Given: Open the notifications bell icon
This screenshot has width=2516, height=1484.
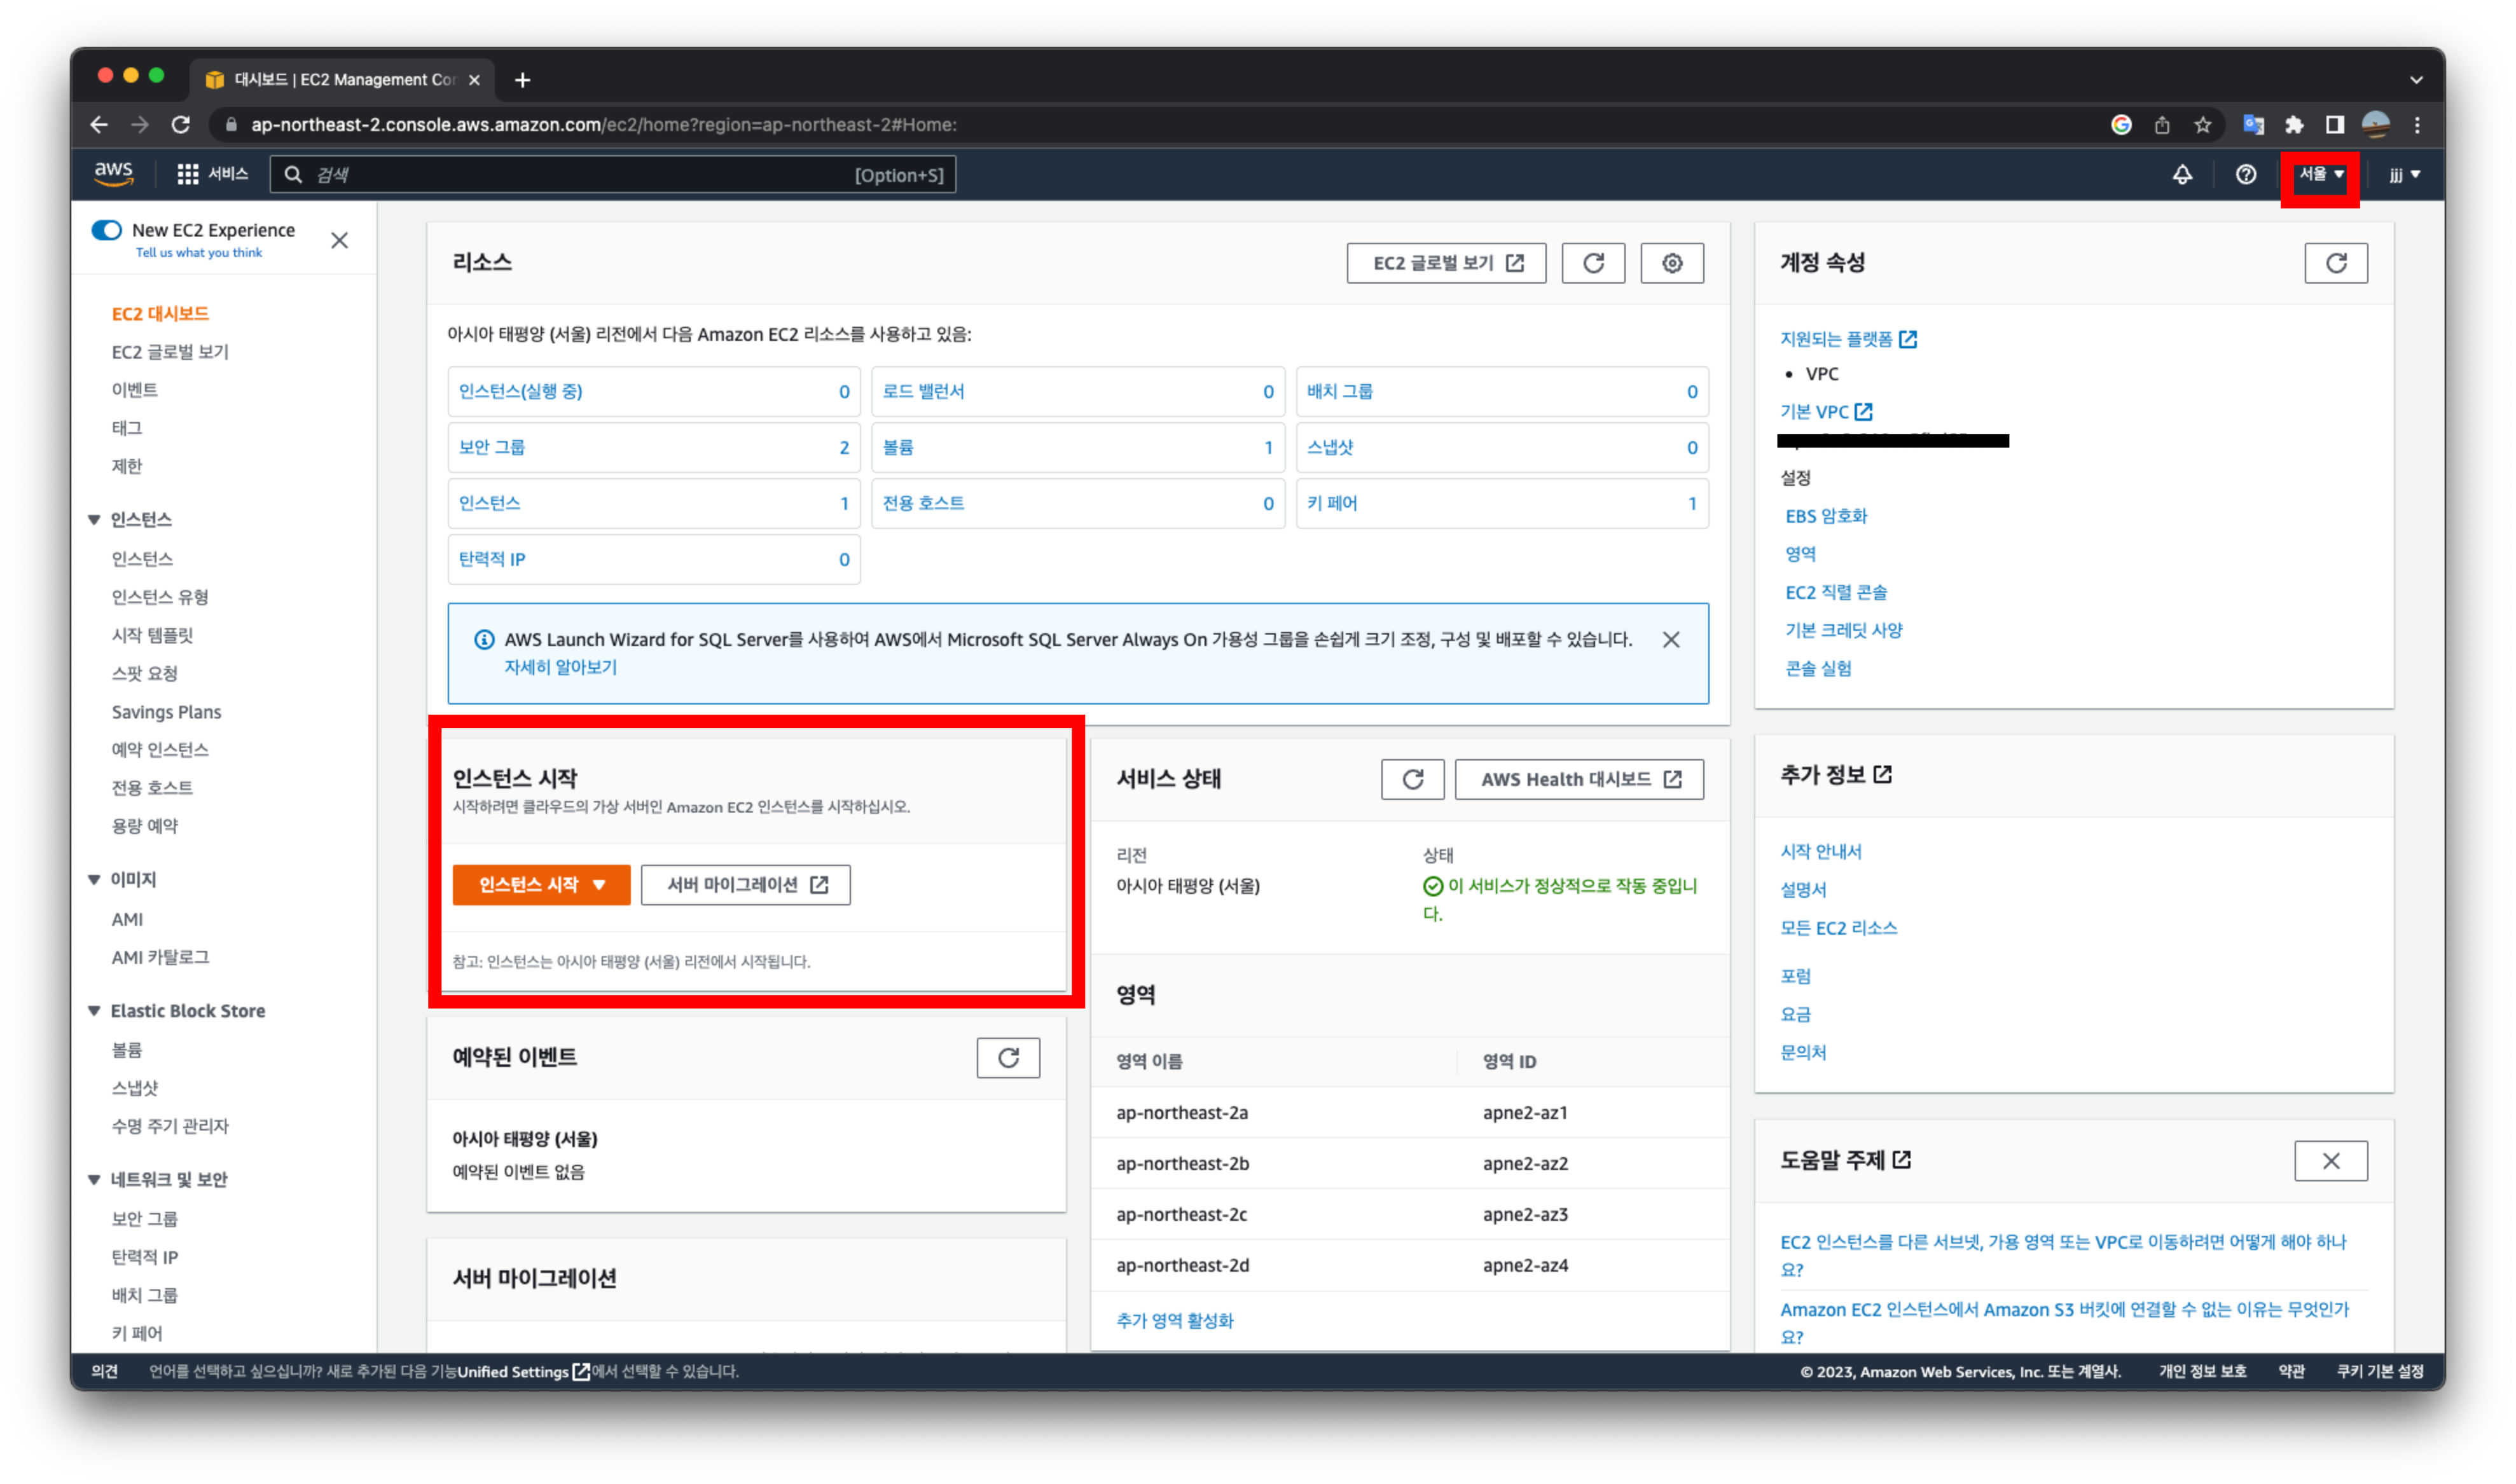Looking at the screenshot, I should [2182, 175].
